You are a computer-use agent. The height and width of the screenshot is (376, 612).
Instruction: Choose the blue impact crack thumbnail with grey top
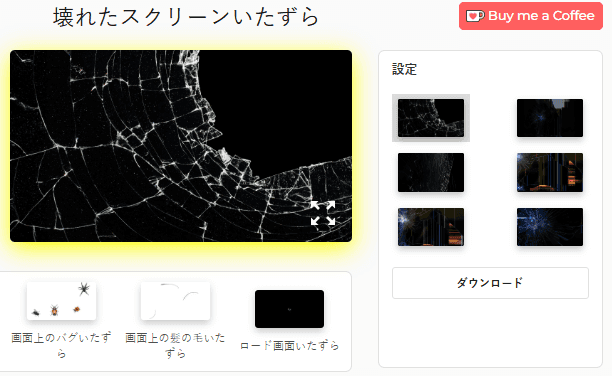point(550,118)
